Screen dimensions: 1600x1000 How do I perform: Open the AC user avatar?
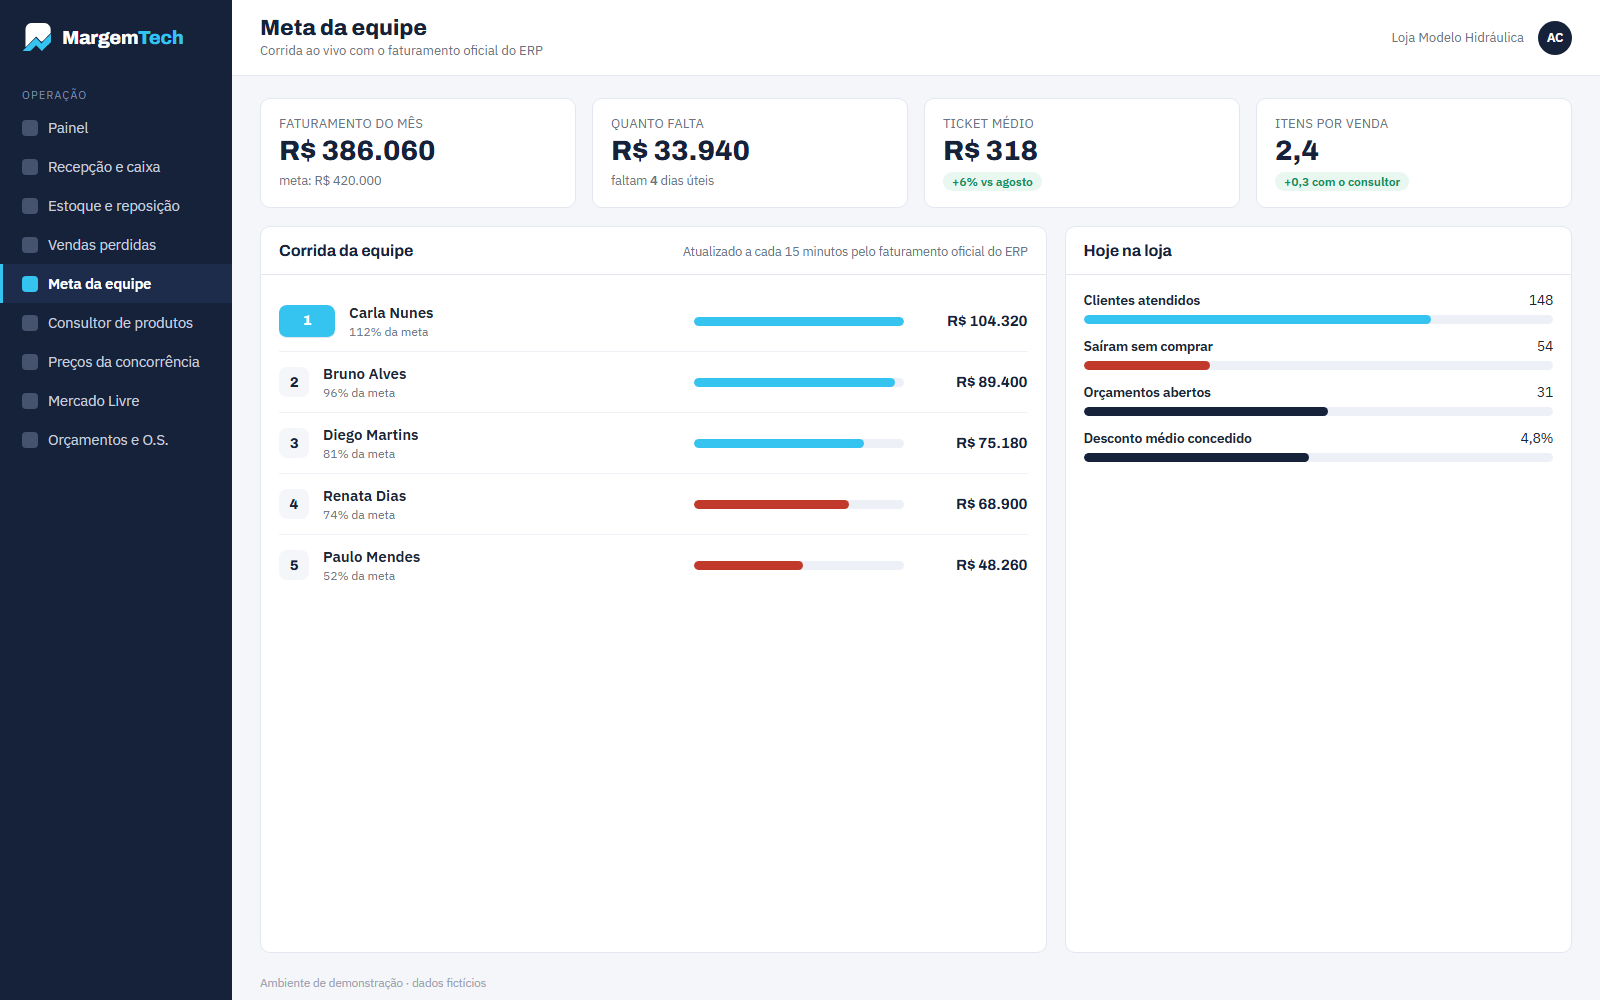1555,38
